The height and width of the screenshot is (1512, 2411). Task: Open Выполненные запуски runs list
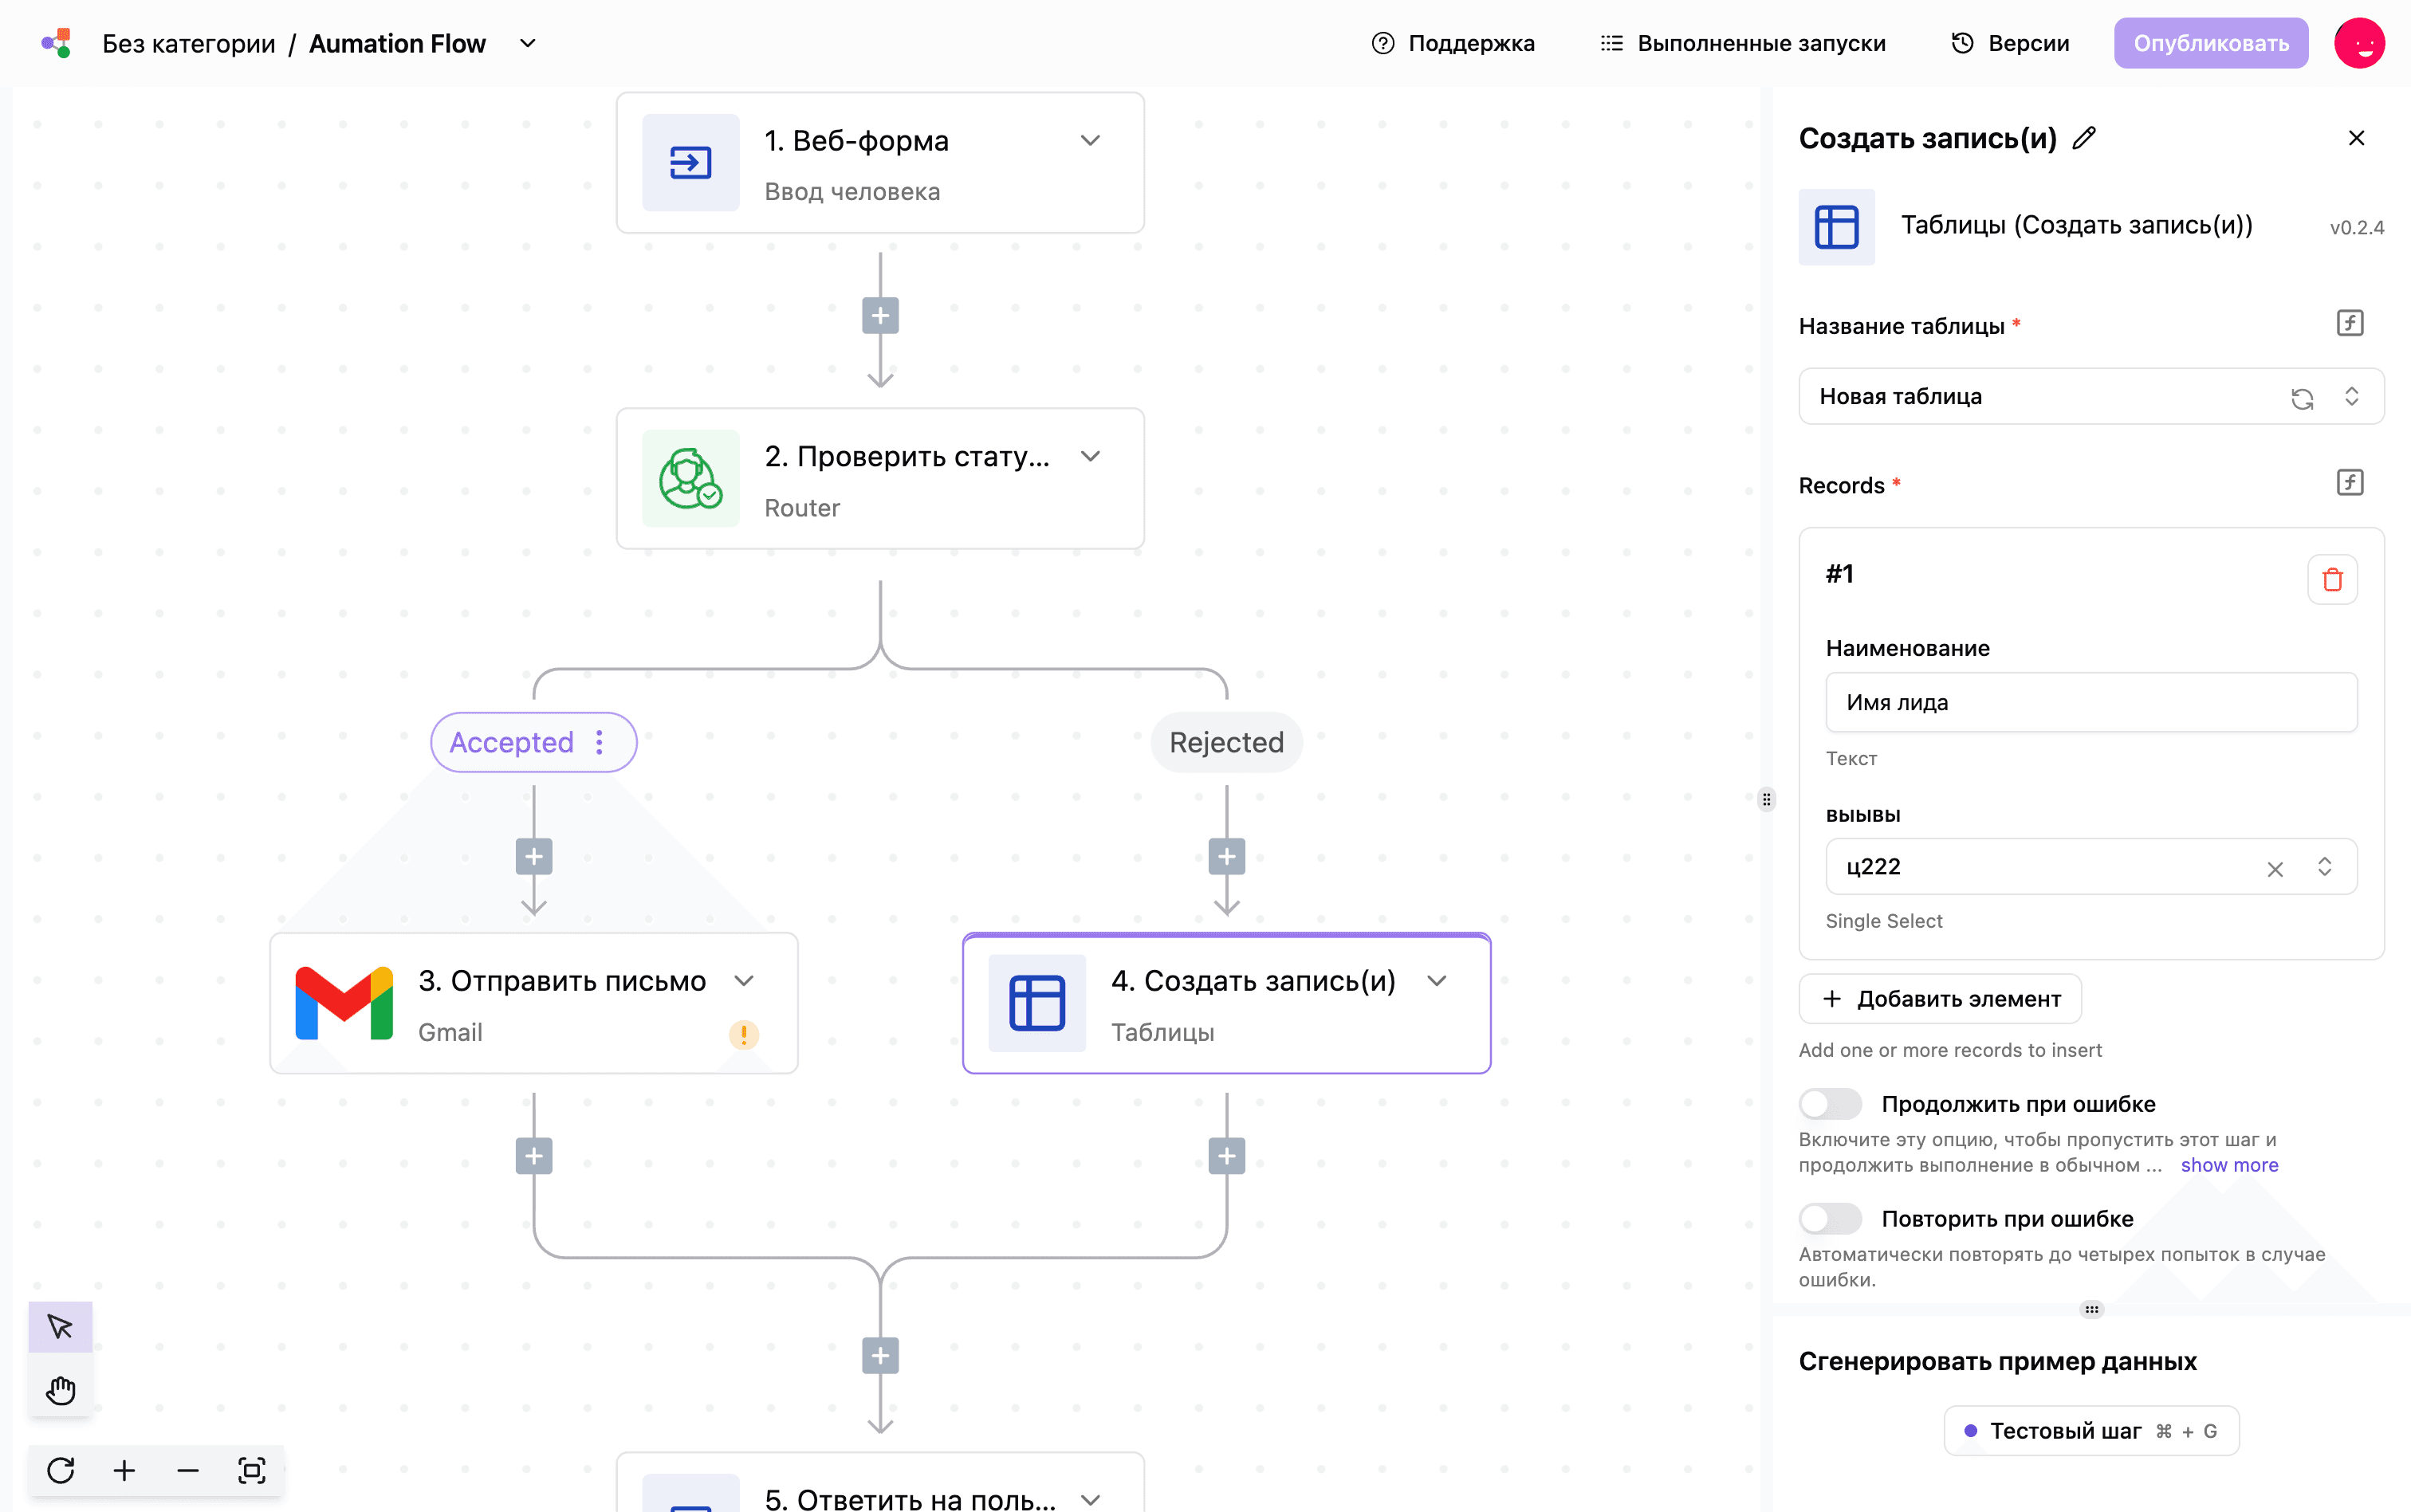pyautogui.click(x=1743, y=43)
